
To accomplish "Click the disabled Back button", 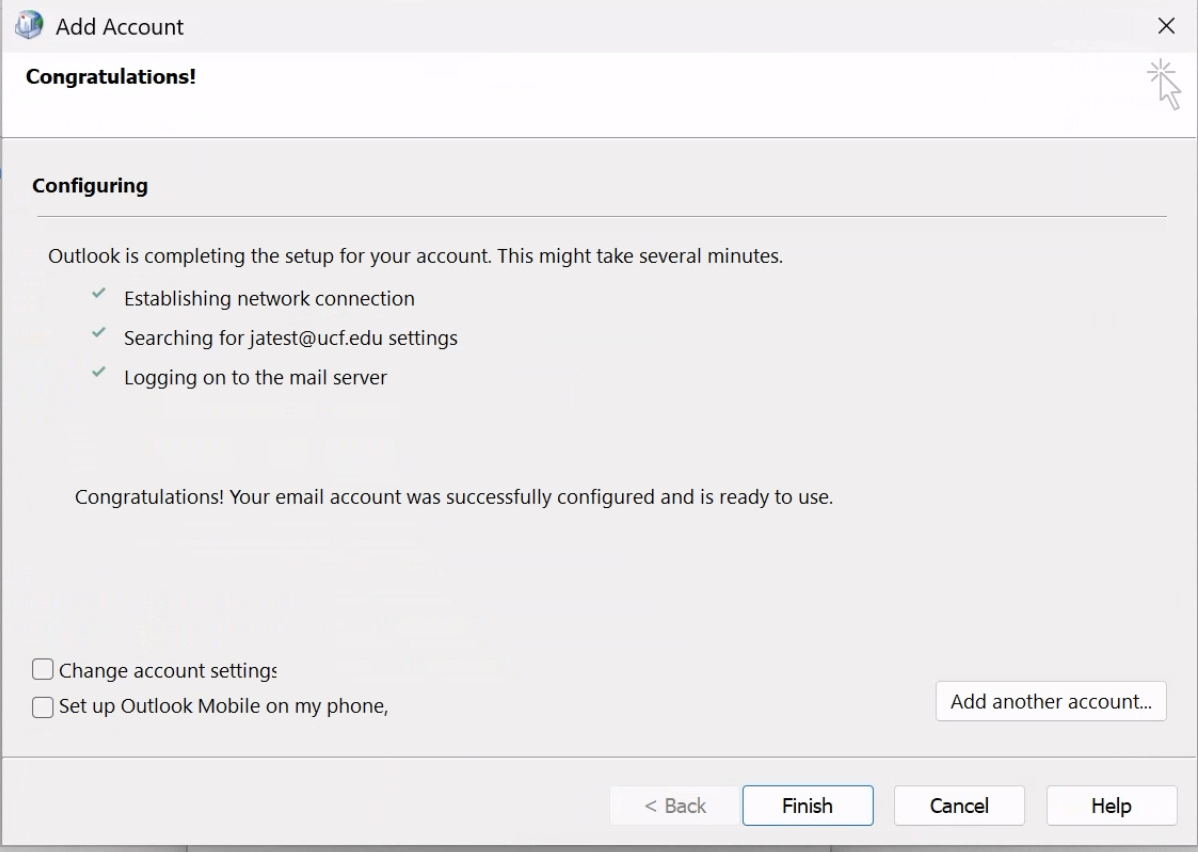I will tap(675, 805).
